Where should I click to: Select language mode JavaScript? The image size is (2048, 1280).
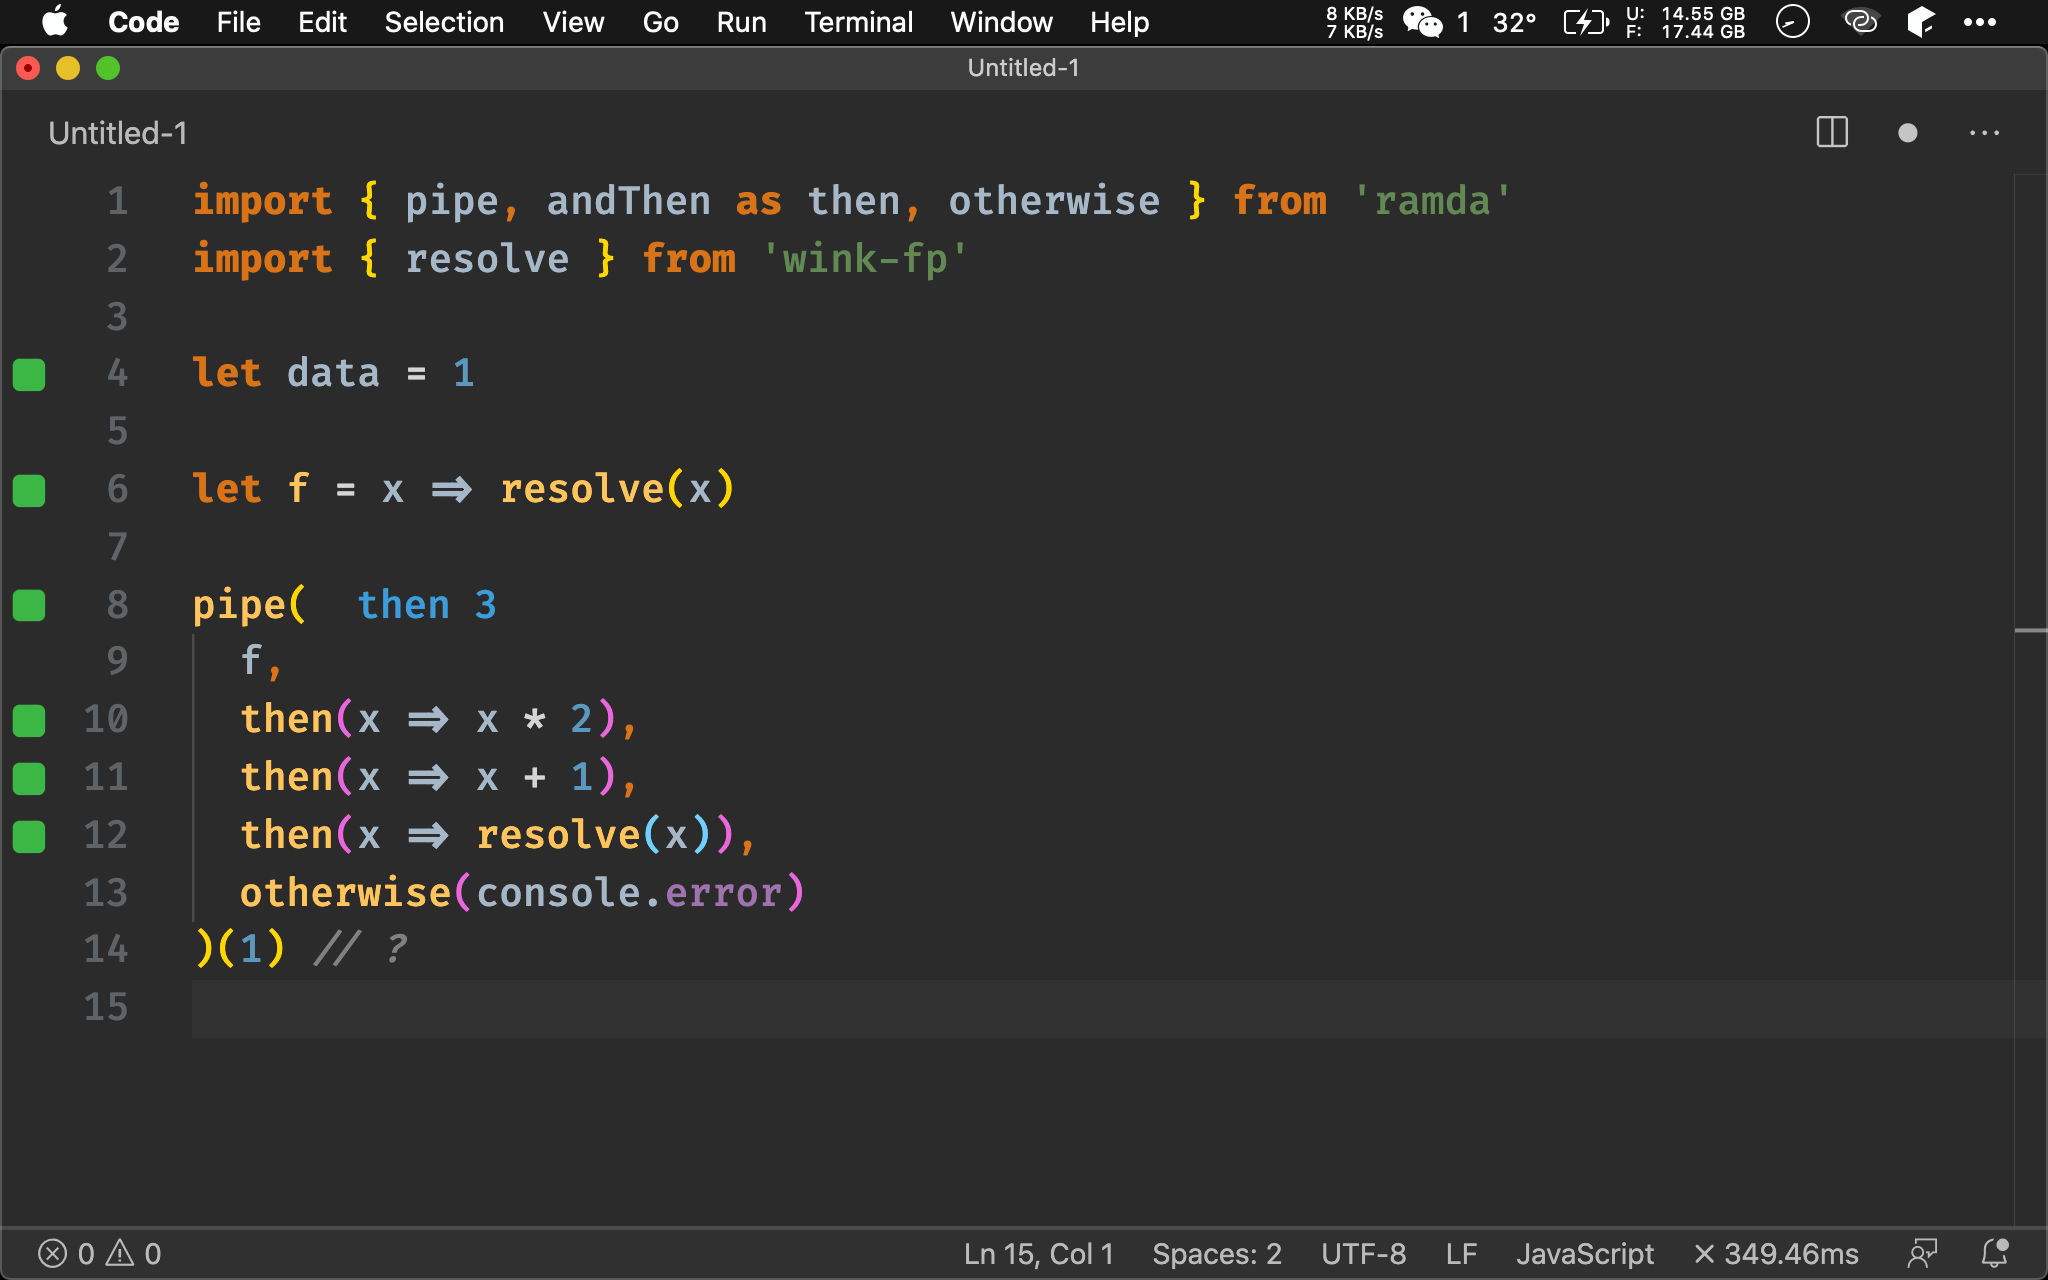coord(1585,1254)
